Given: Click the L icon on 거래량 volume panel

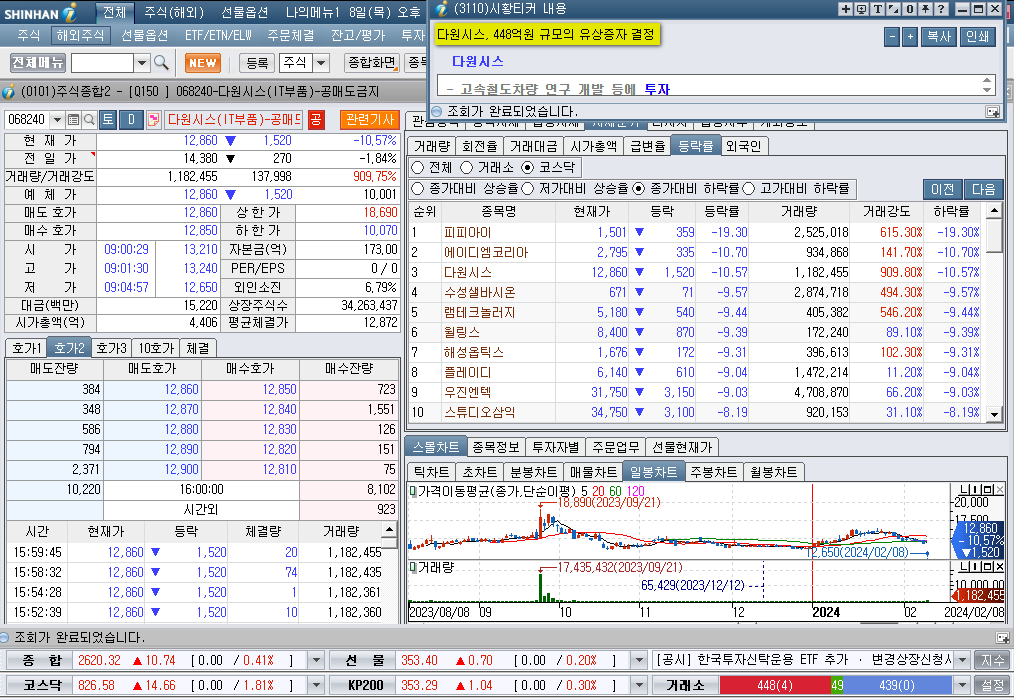Looking at the screenshot, I should pos(965,567).
